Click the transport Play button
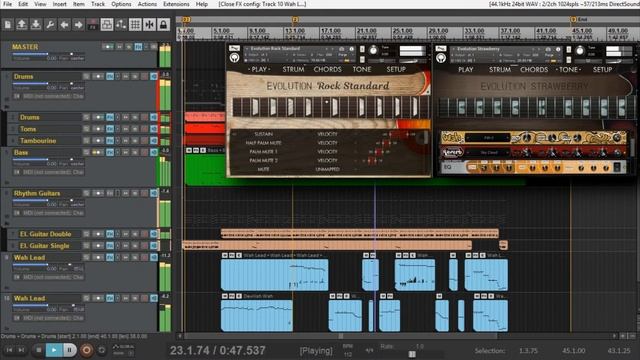Screen dimensions: 640x360 click(54, 350)
